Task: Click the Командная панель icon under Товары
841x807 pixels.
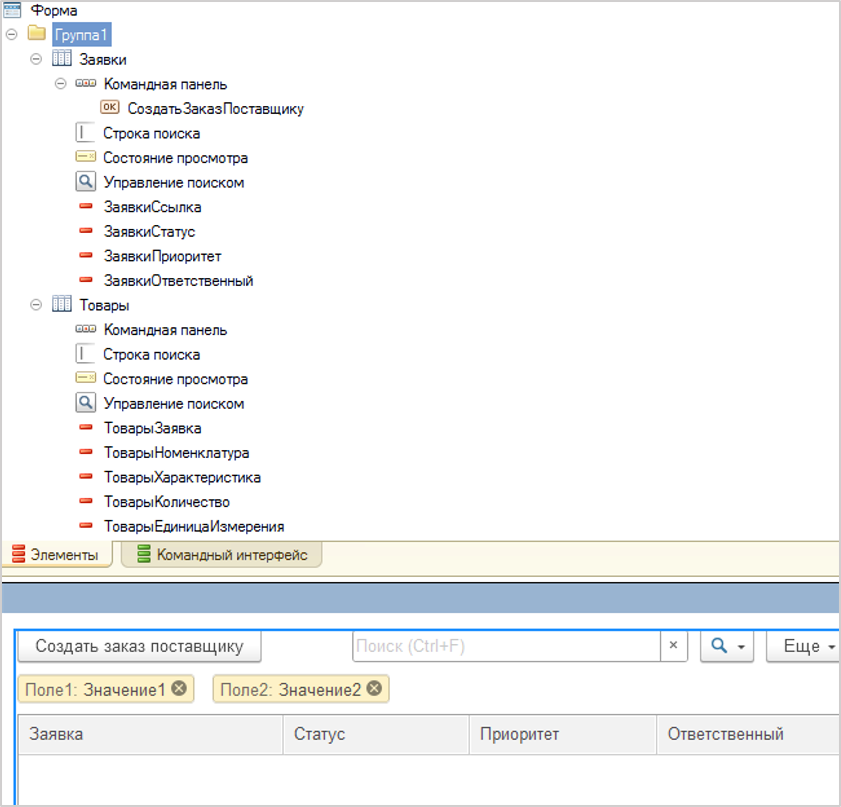Action: (x=85, y=330)
